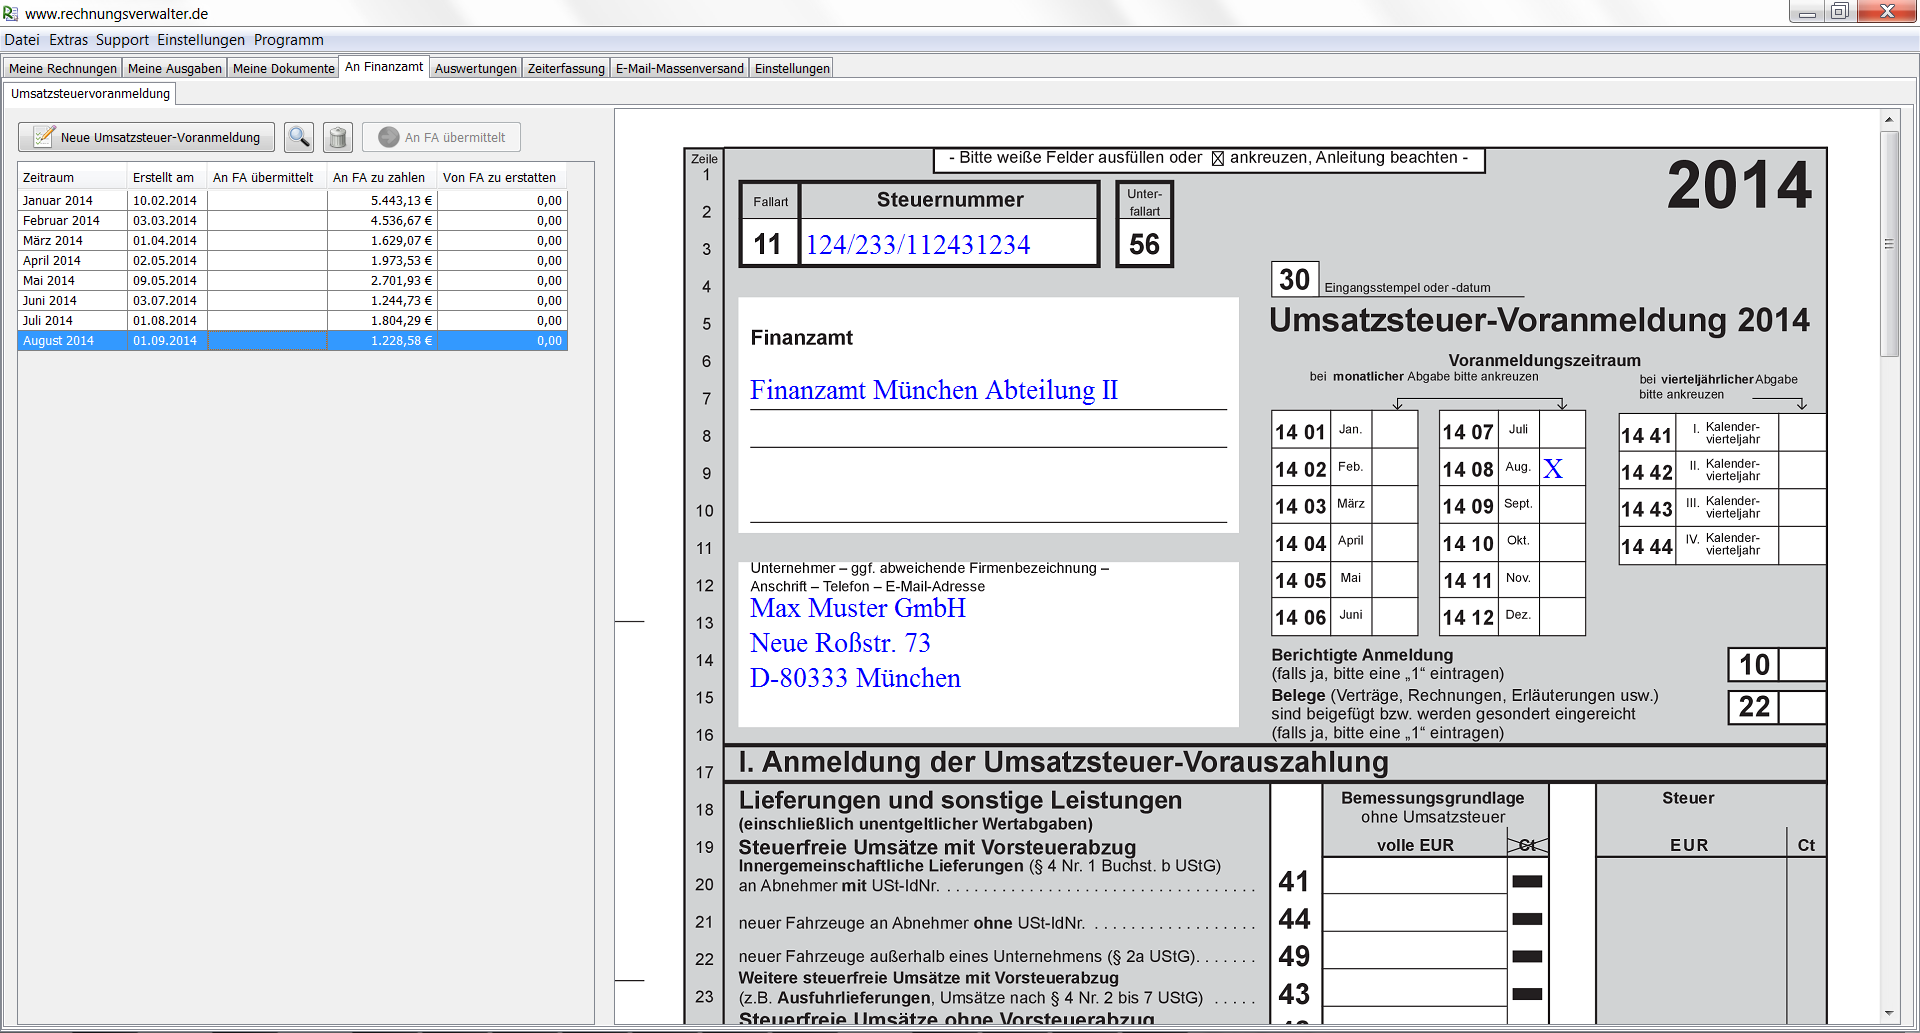Image resolution: width=1920 pixels, height=1033 pixels.
Task: Click the Berichtigte Anmeldung field 10
Action: [1802, 665]
